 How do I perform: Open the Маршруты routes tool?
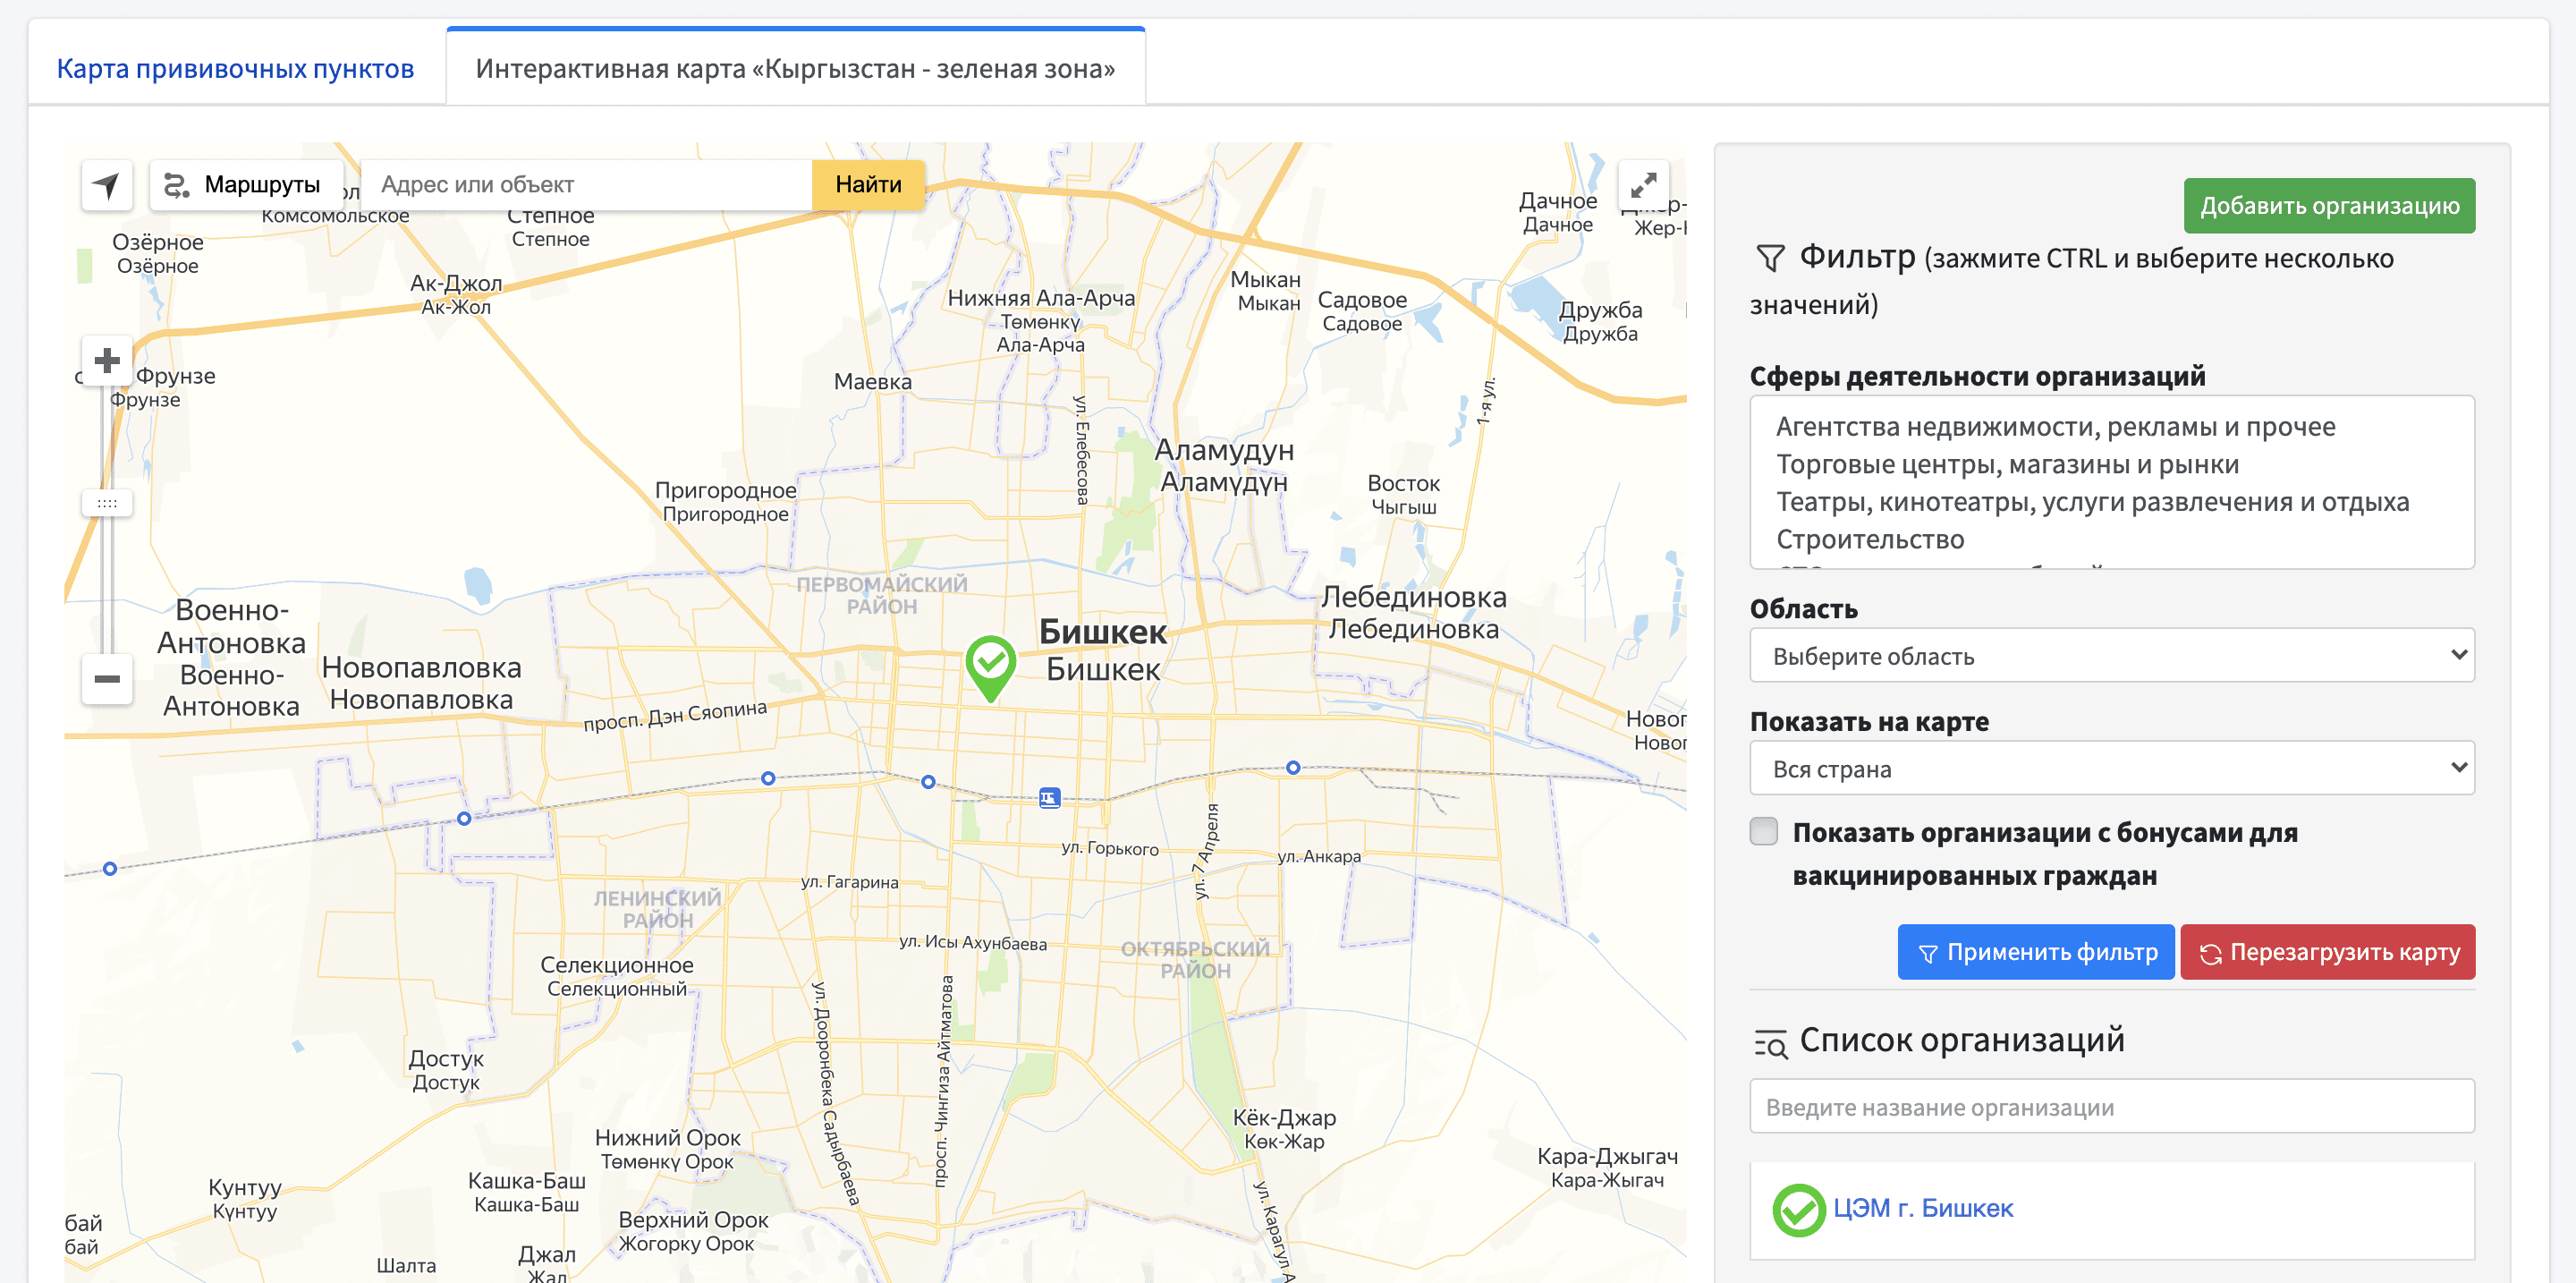click(245, 185)
